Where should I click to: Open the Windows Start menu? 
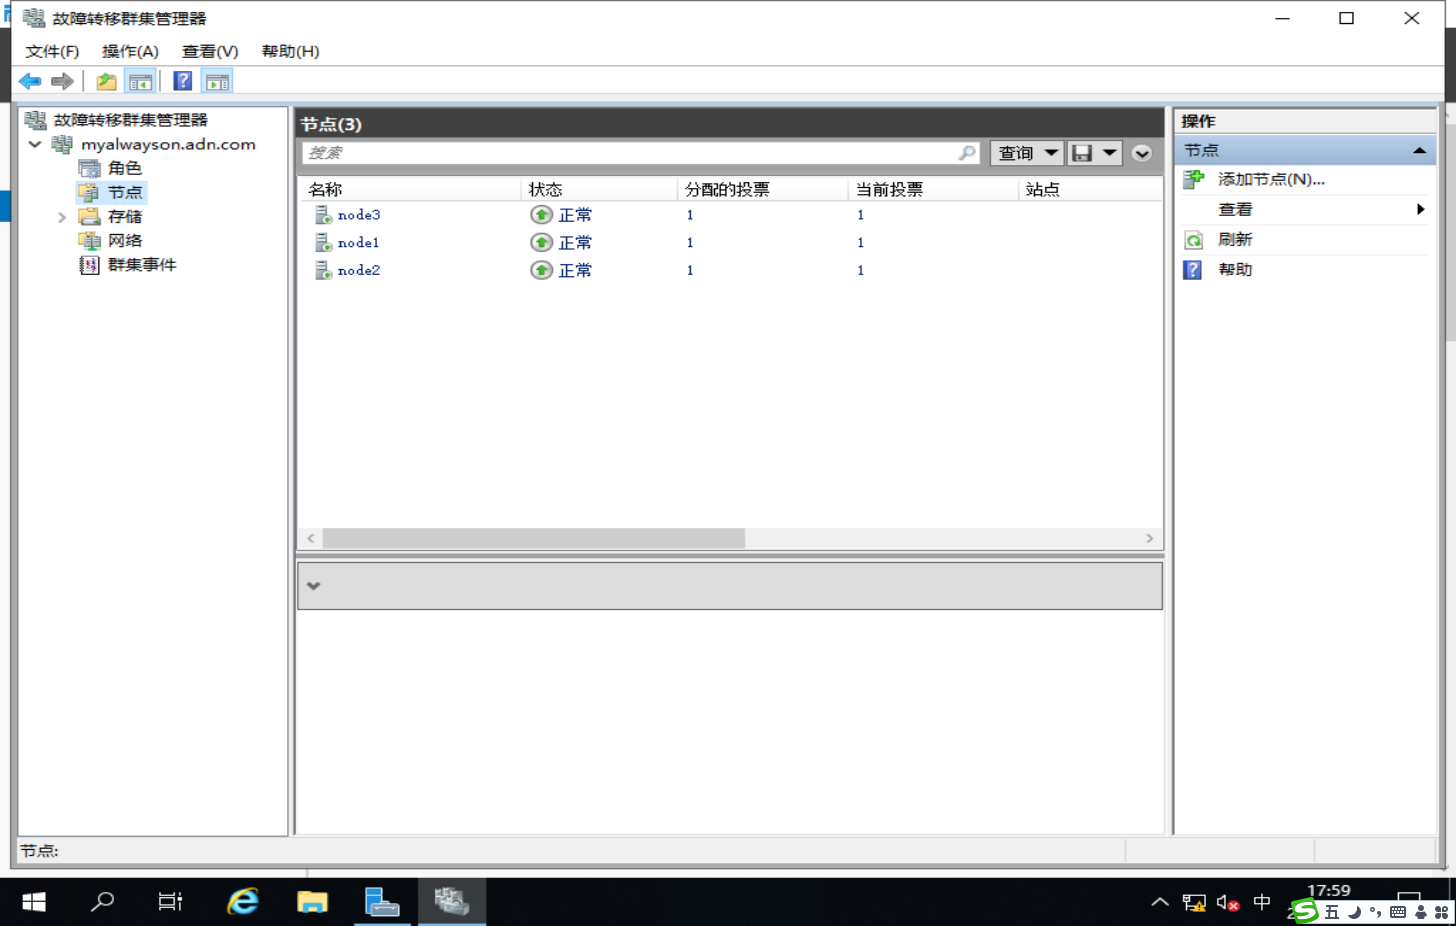click(33, 902)
